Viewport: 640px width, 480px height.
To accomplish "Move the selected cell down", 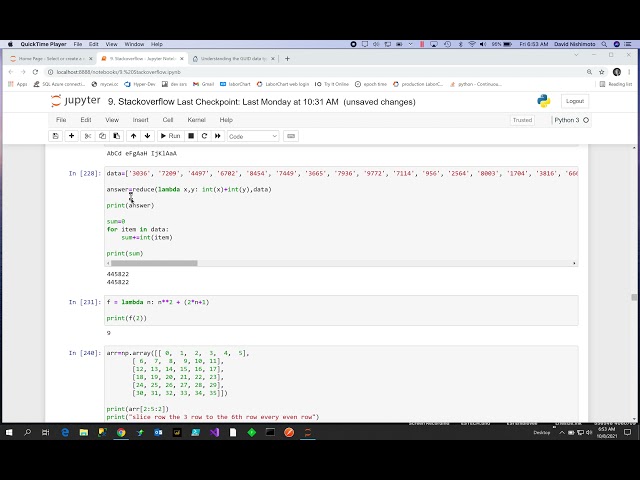I will (147, 136).
